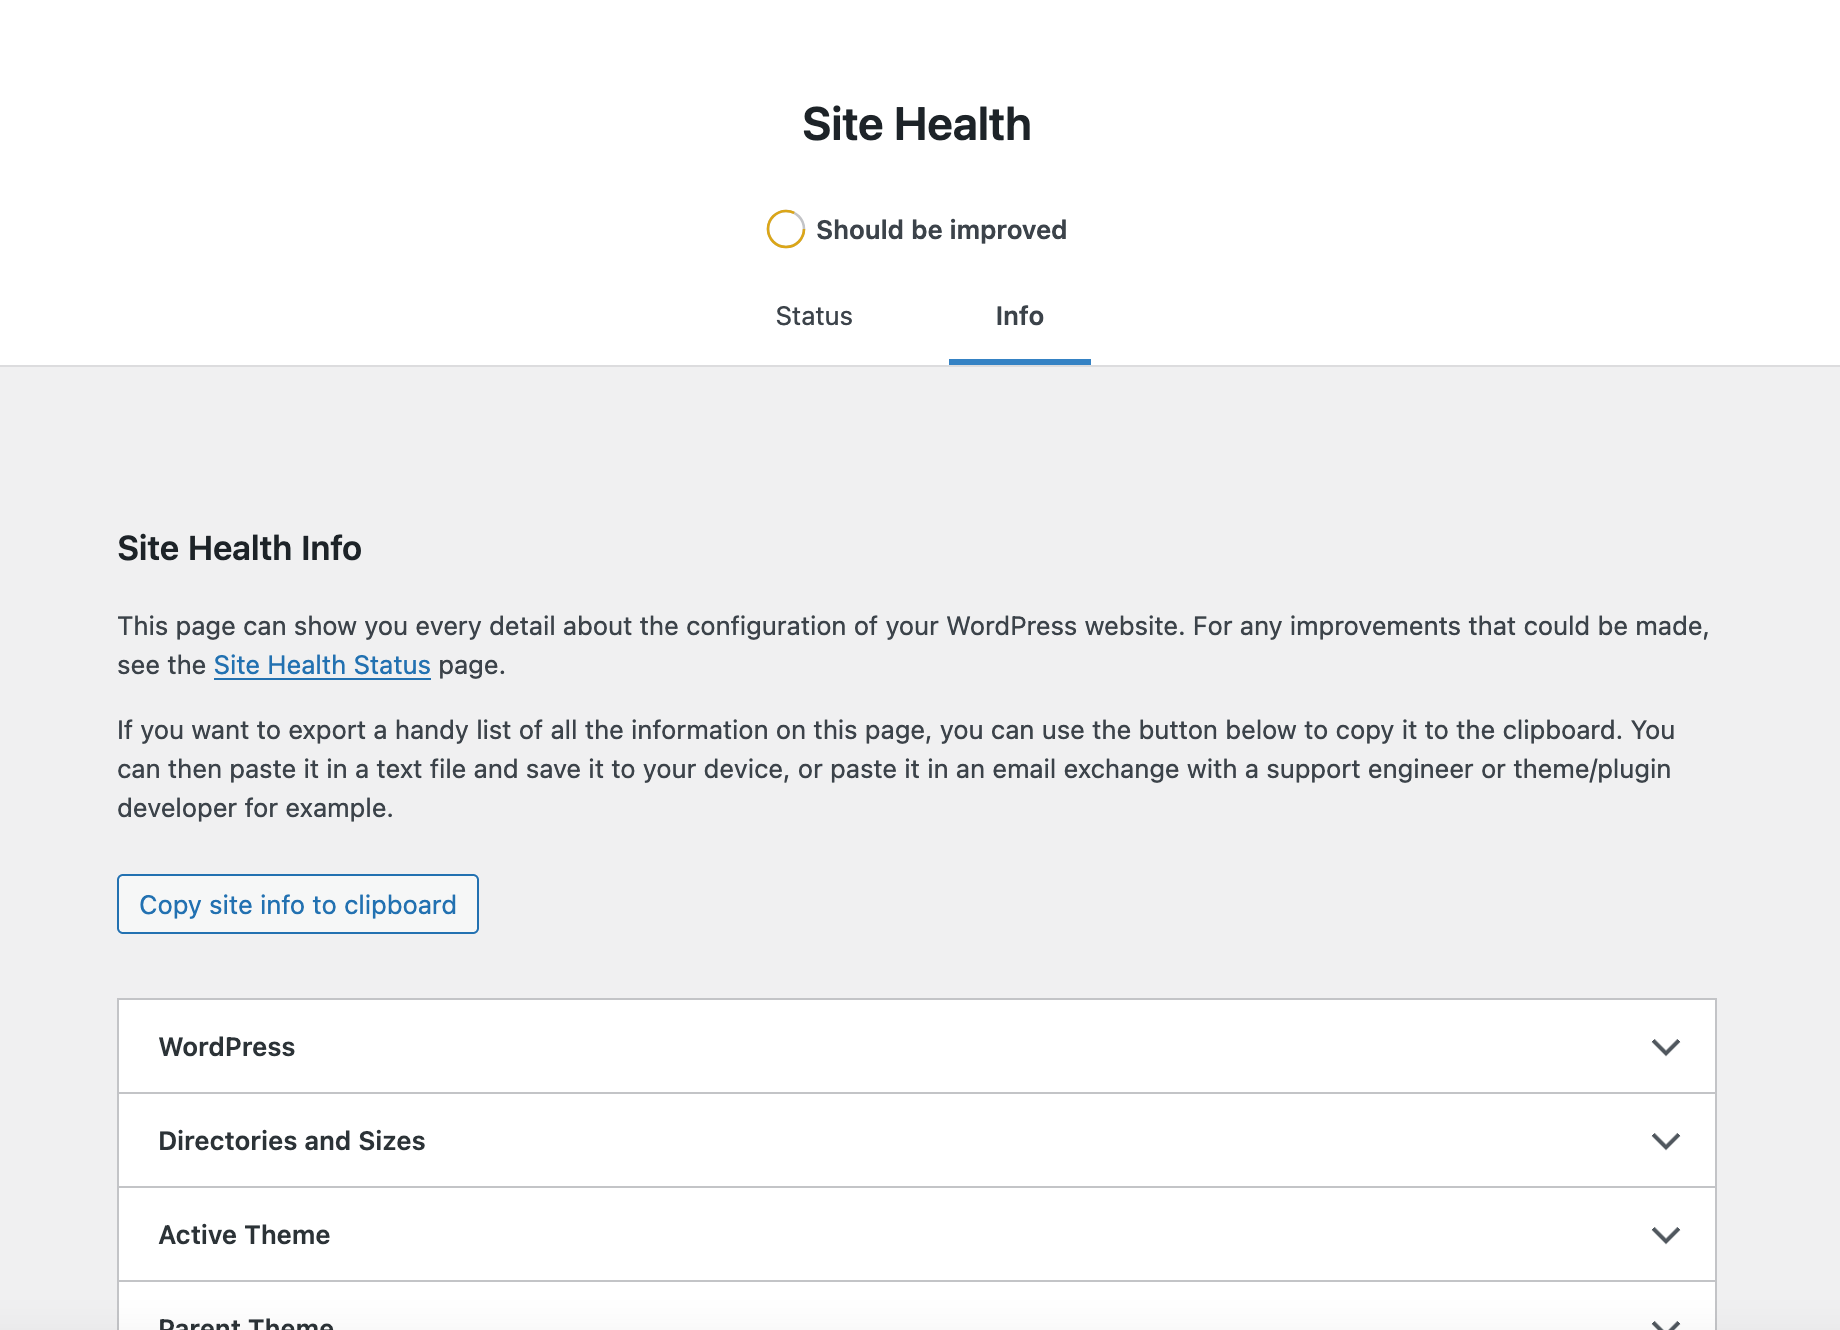Select the WordPress section header text
This screenshot has height=1330, width=1840.
[x=227, y=1047]
